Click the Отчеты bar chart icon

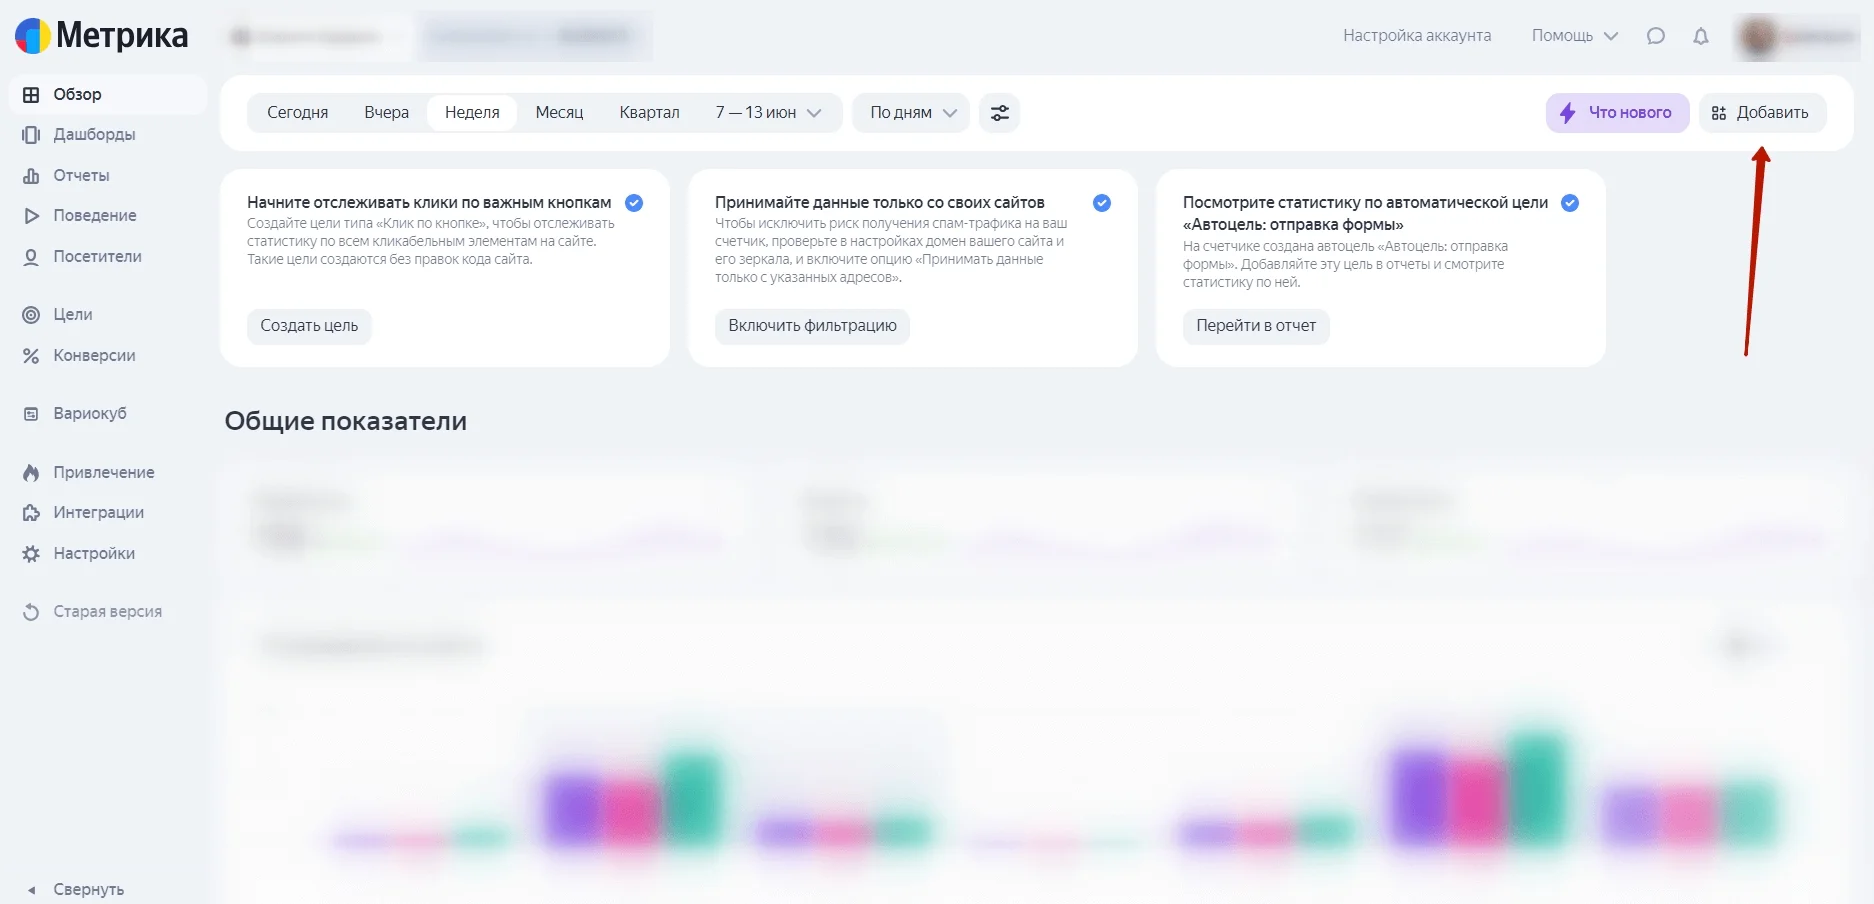pos(31,176)
